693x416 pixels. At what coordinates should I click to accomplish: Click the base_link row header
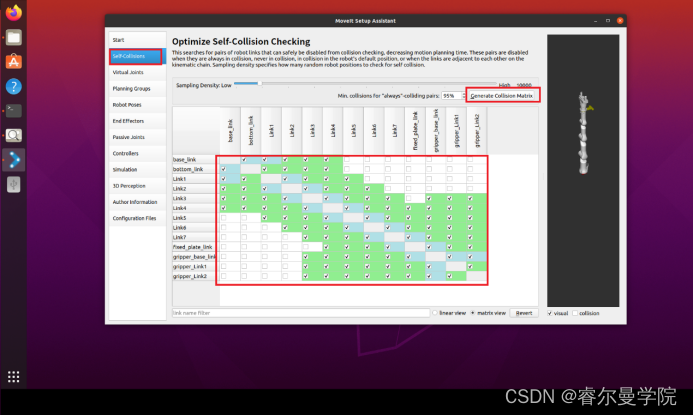coord(196,160)
